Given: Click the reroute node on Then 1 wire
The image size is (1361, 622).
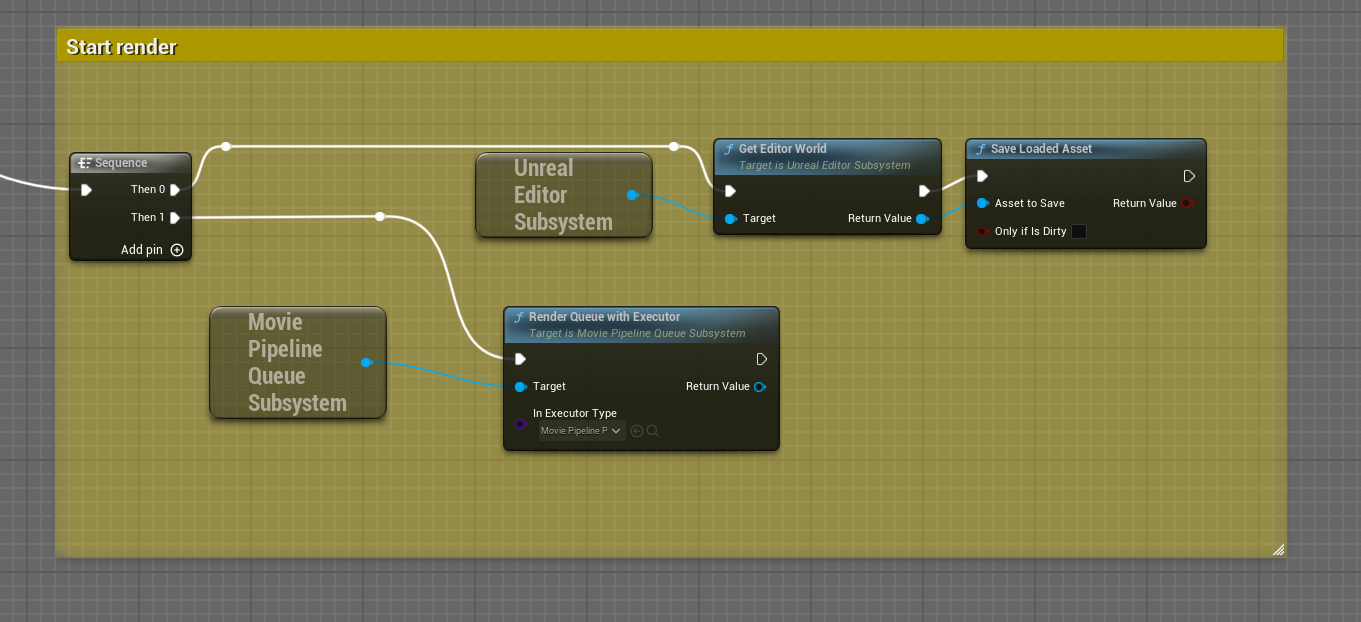Looking at the screenshot, I should [380, 216].
